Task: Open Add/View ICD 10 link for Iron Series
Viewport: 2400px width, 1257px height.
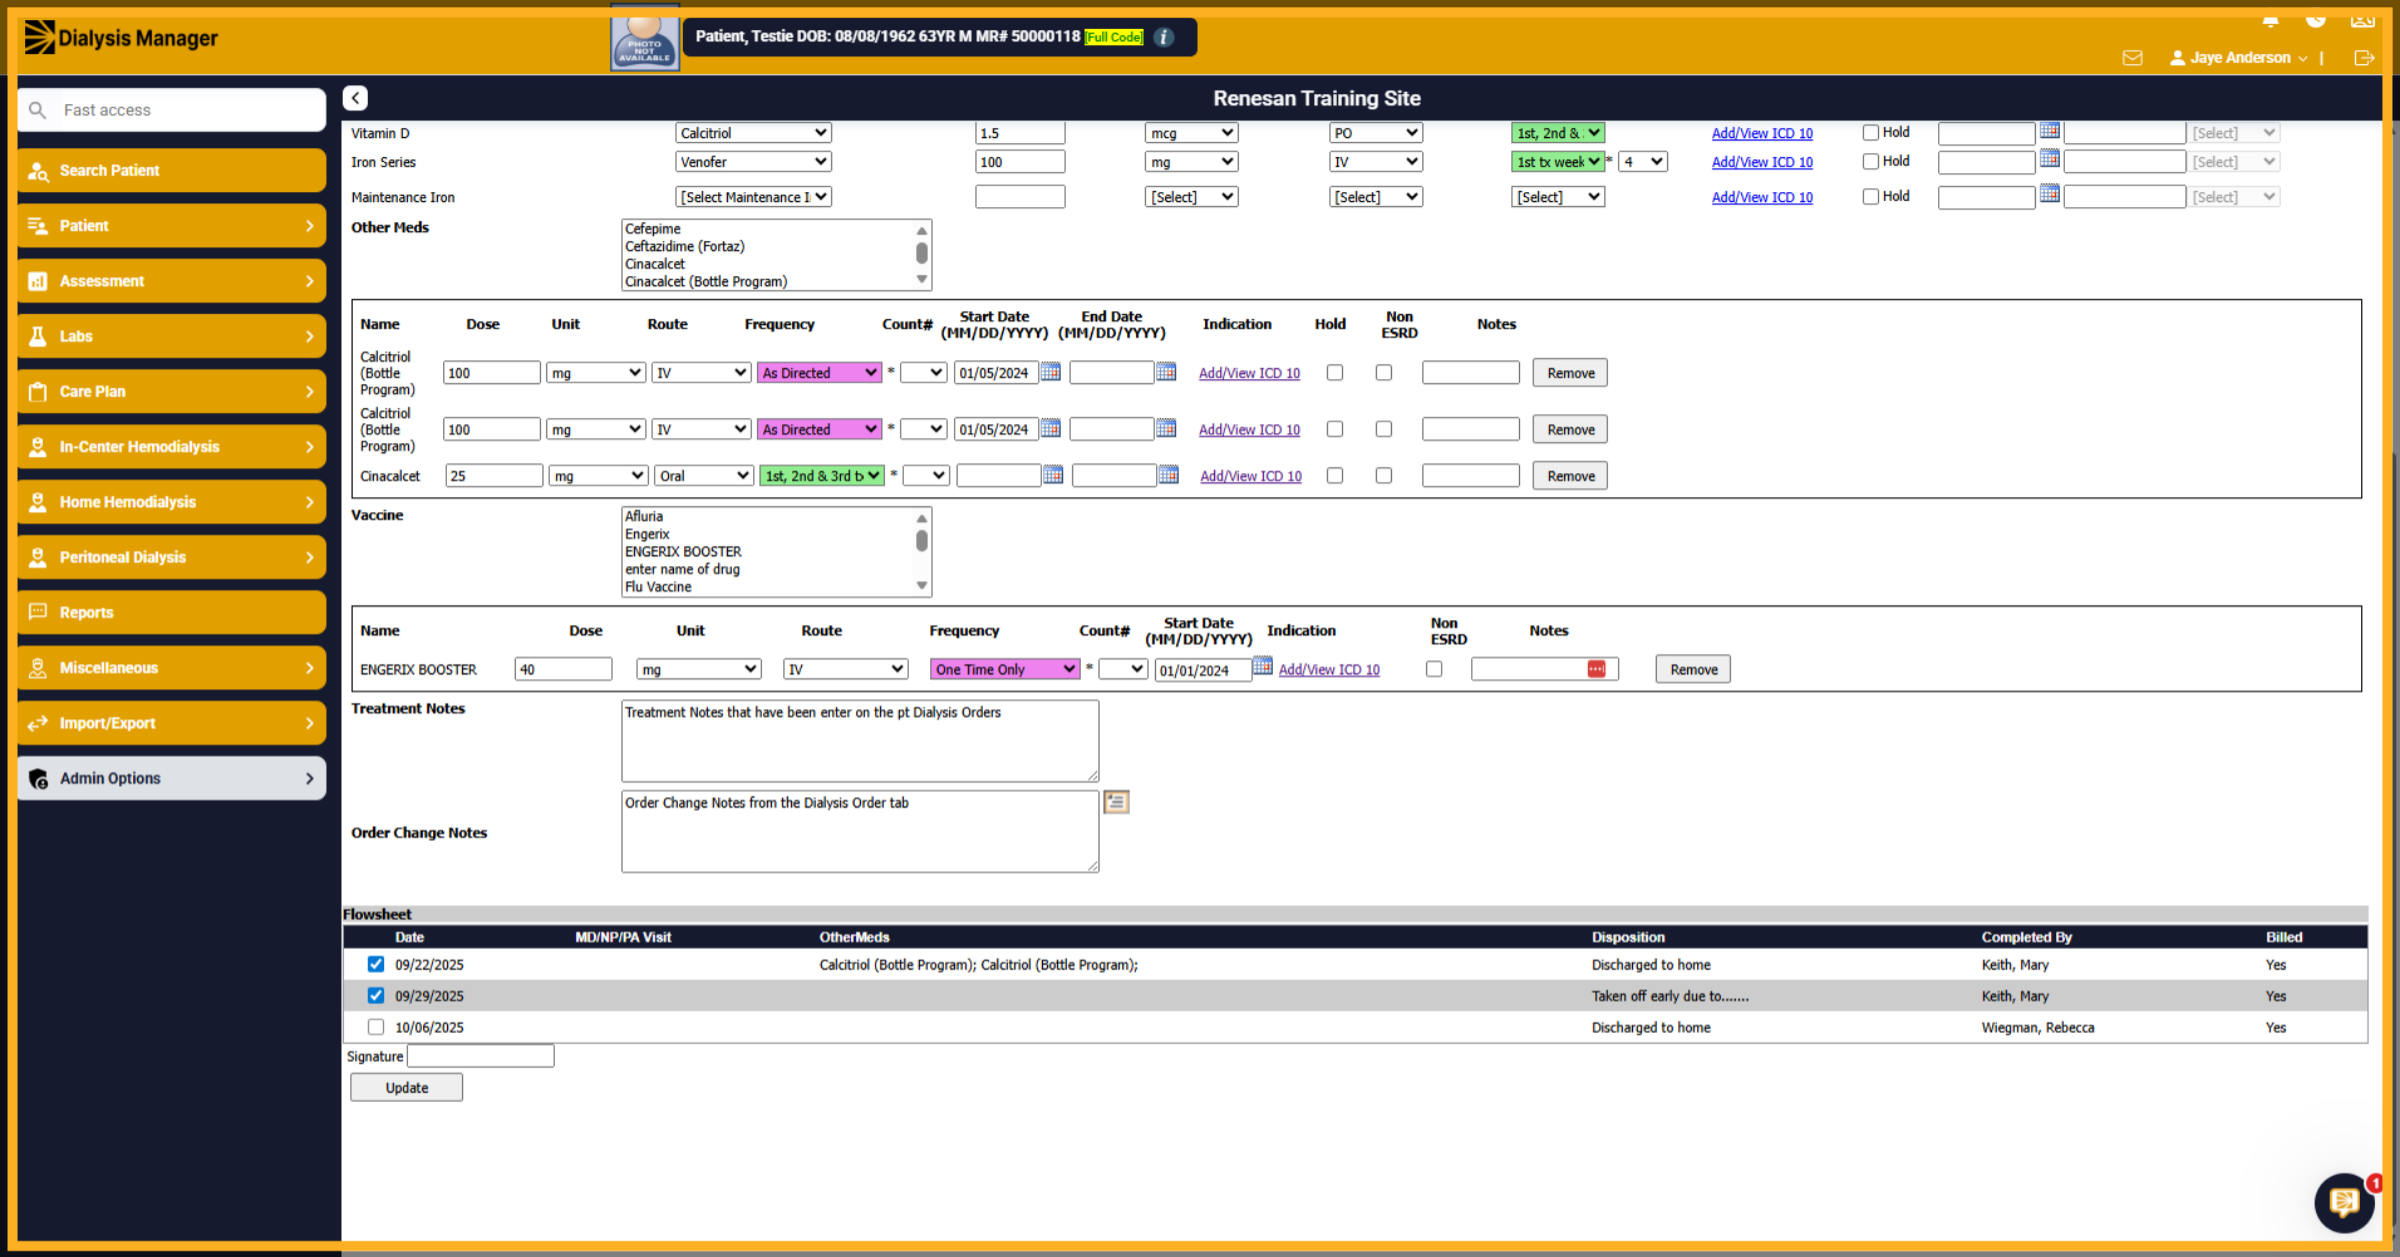Action: pyautogui.click(x=1761, y=162)
